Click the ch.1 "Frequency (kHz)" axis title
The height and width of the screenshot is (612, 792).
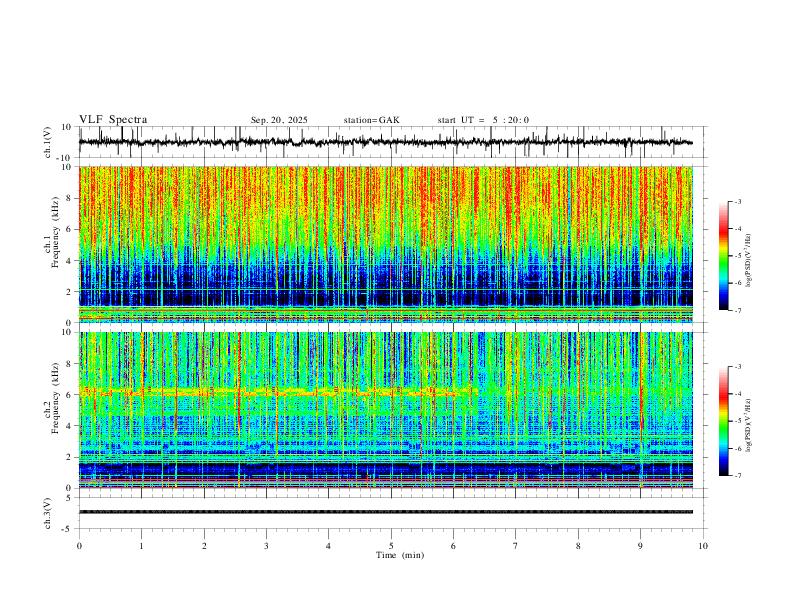click(56, 232)
